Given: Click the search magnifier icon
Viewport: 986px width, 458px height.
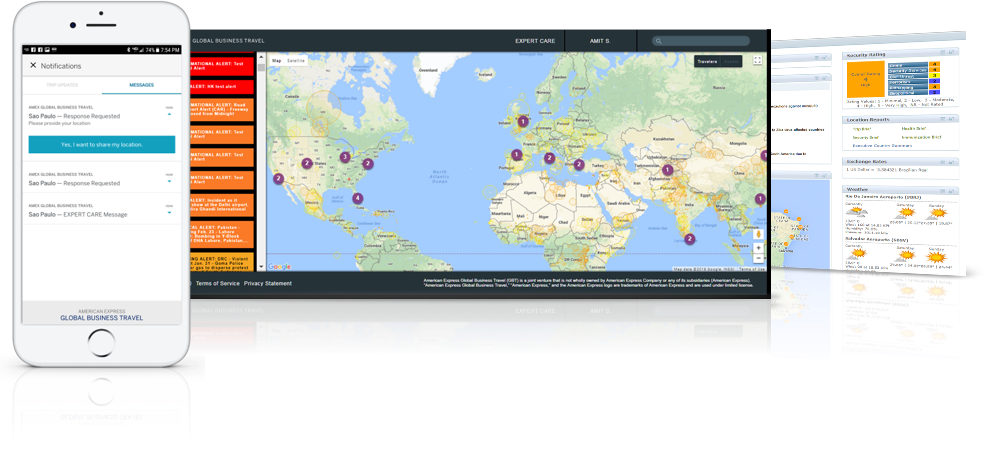Looking at the screenshot, I should pos(659,41).
